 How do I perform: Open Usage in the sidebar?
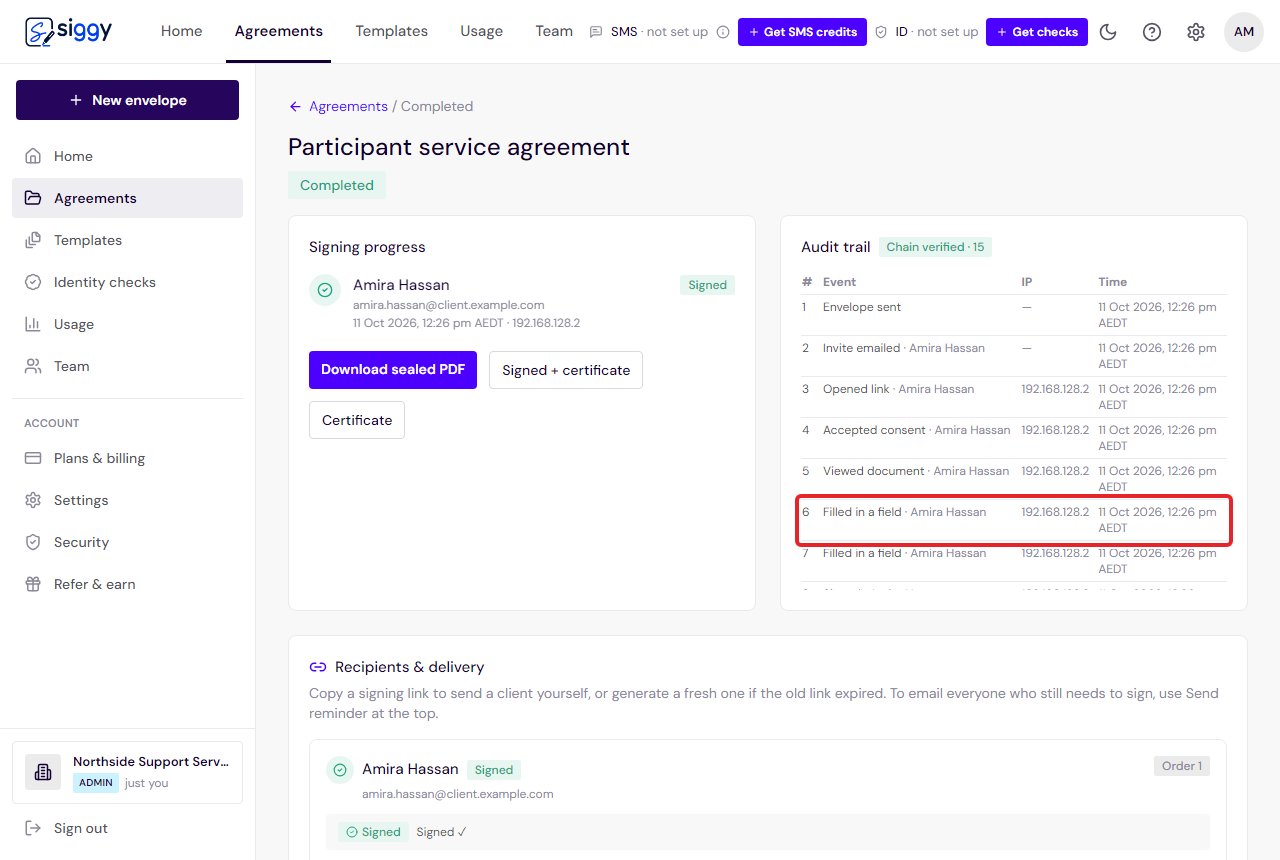click(127, 324)
